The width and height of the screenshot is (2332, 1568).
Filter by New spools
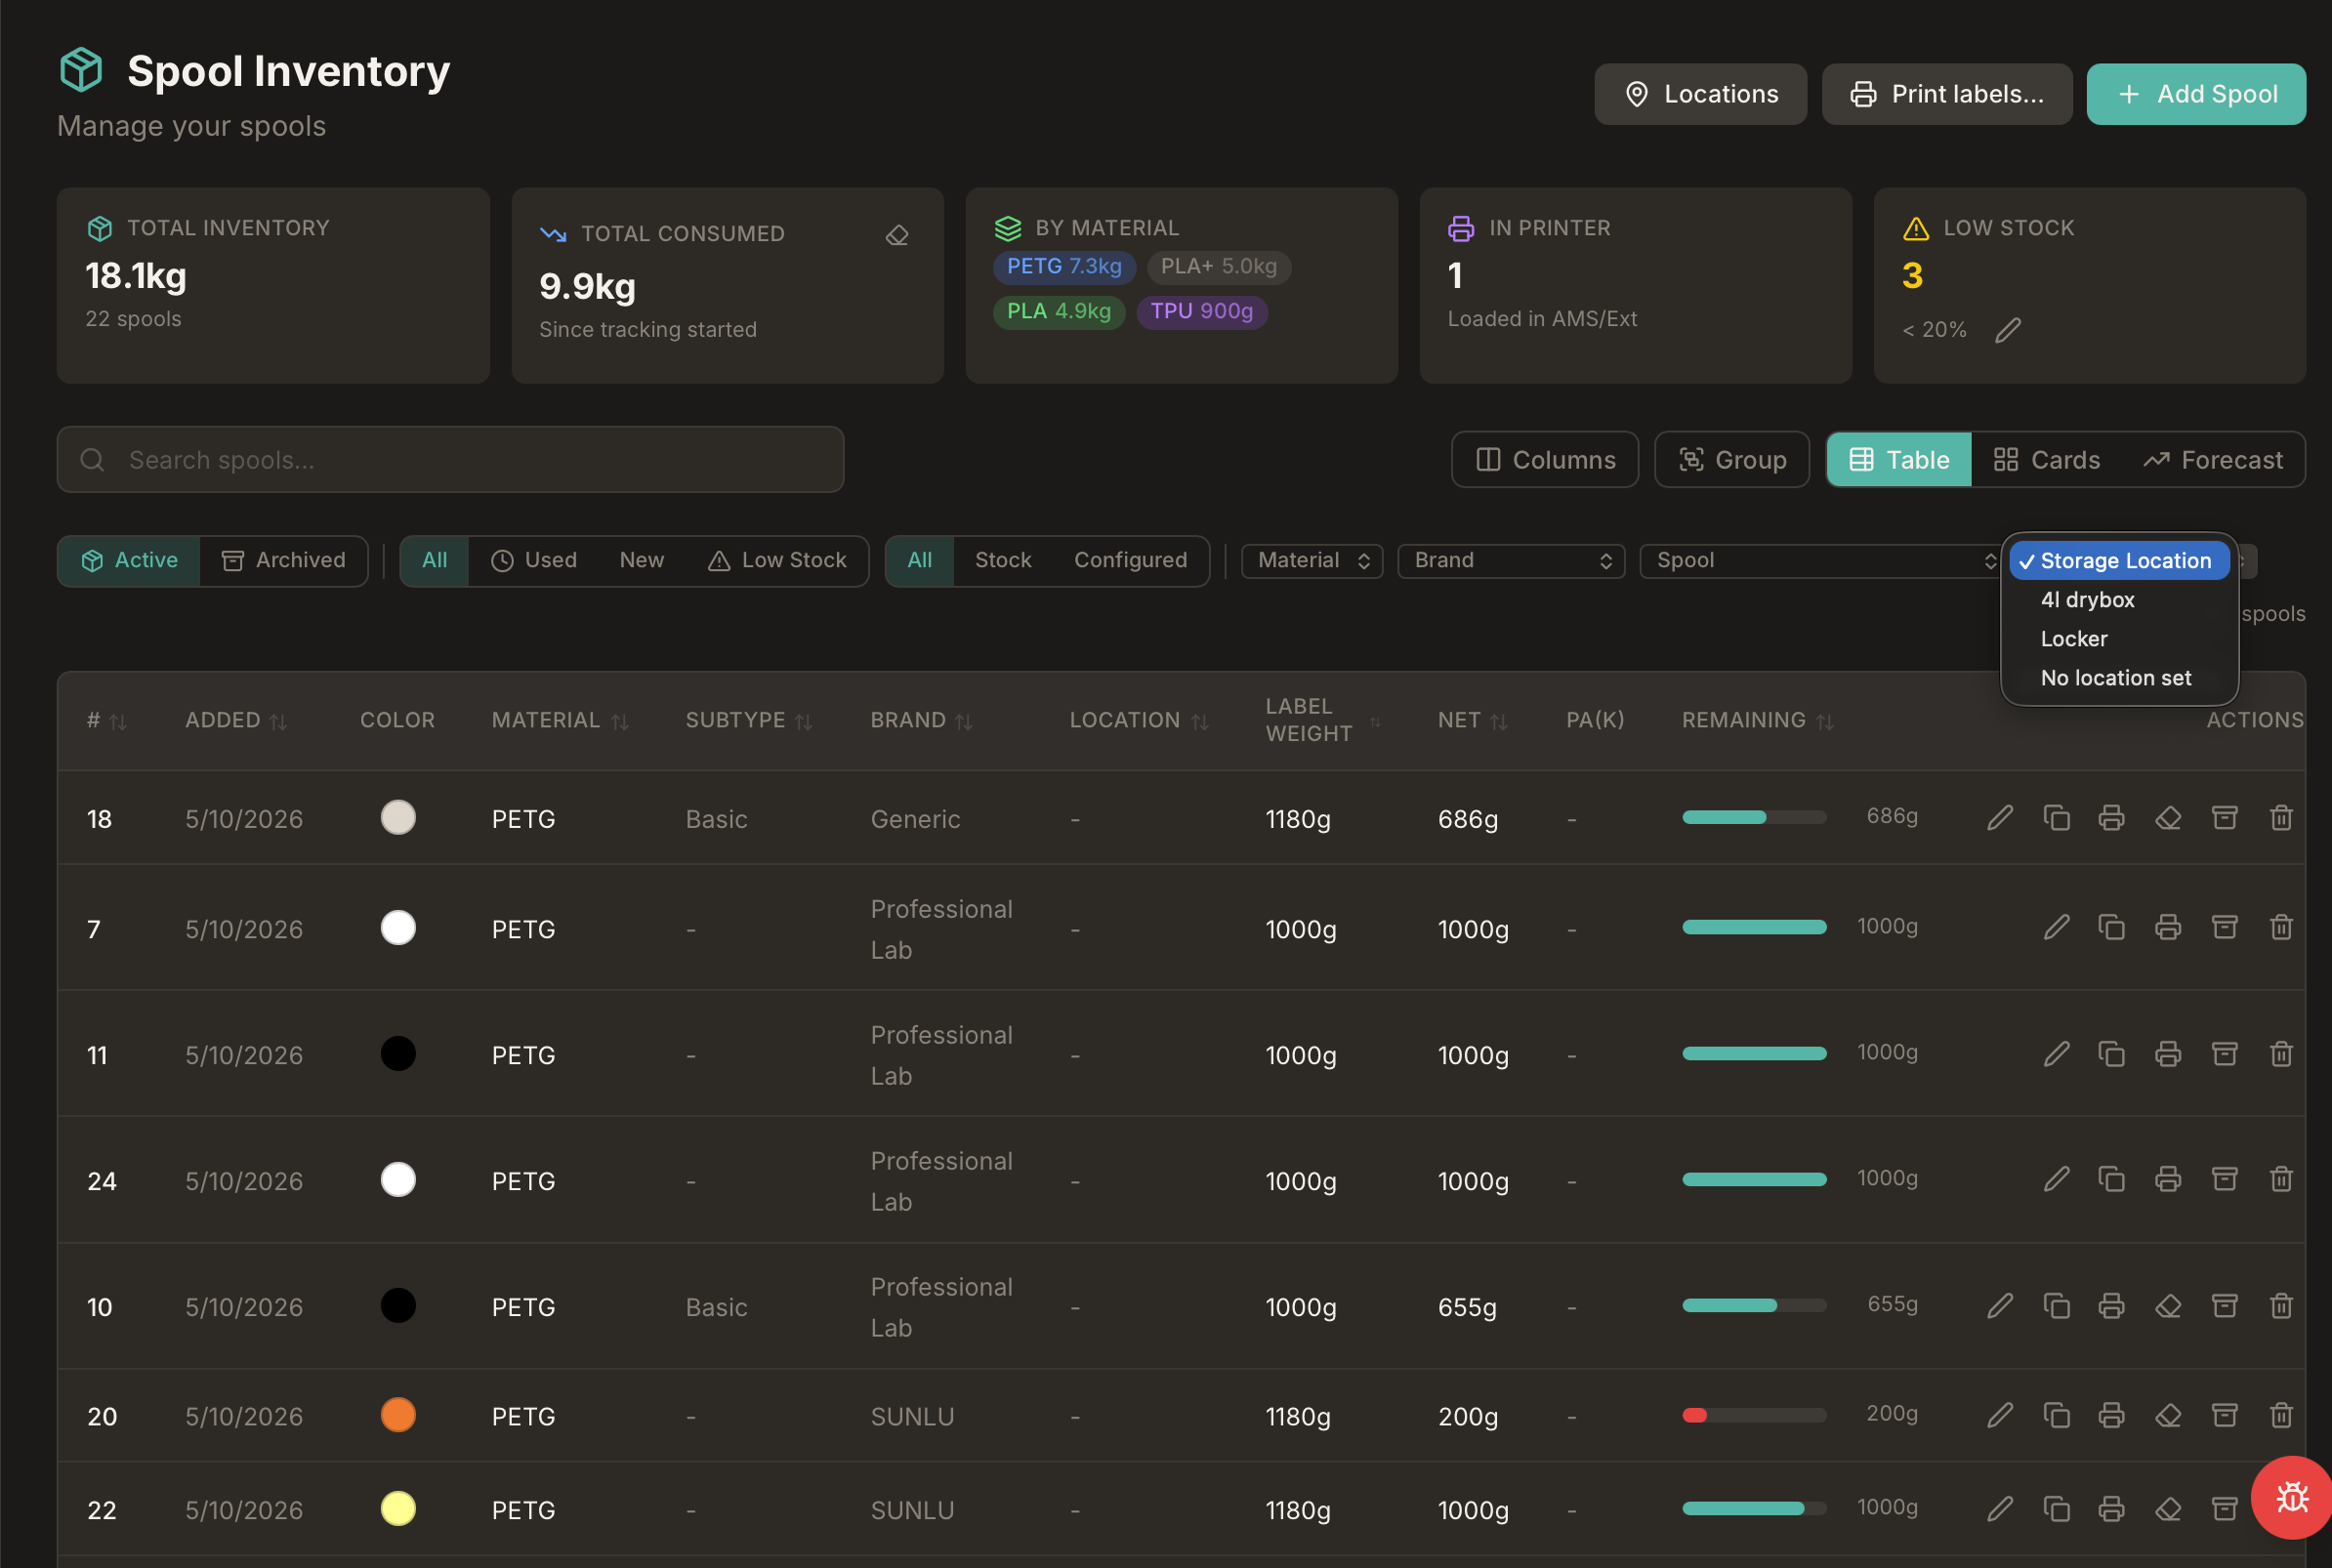coord(641,561)
